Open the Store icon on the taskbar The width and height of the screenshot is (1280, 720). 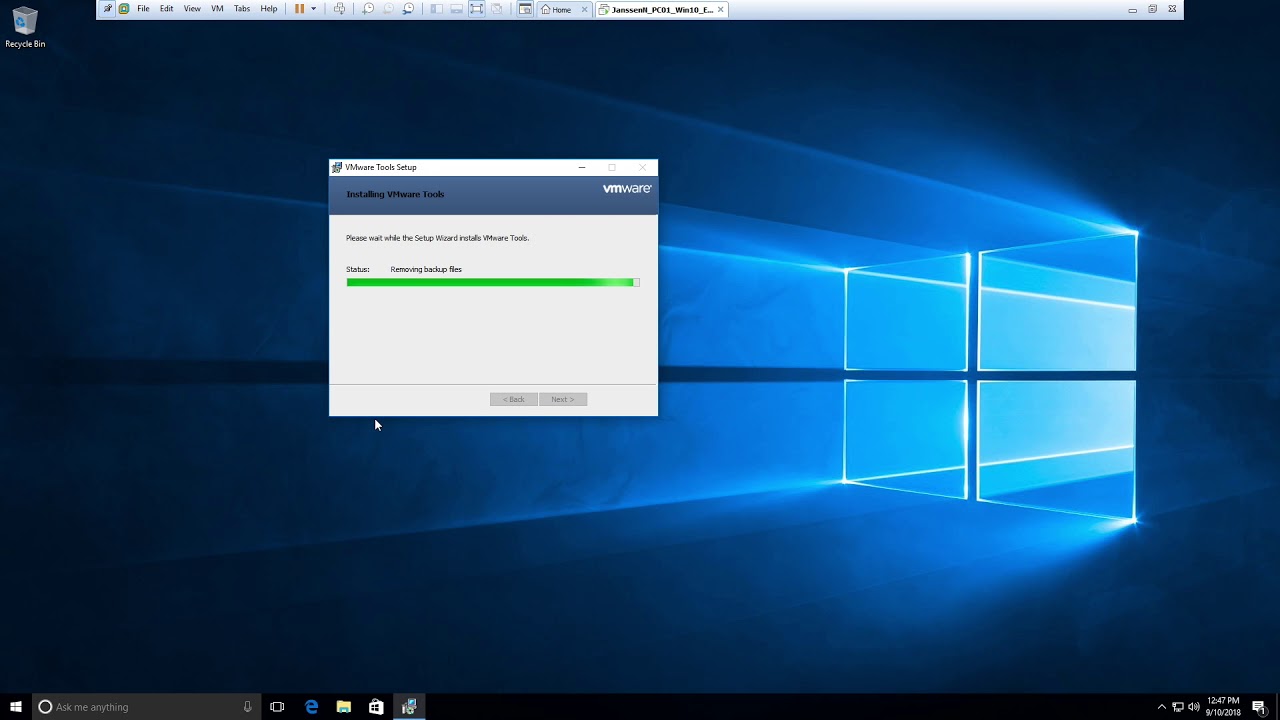[x=376, y=707]
